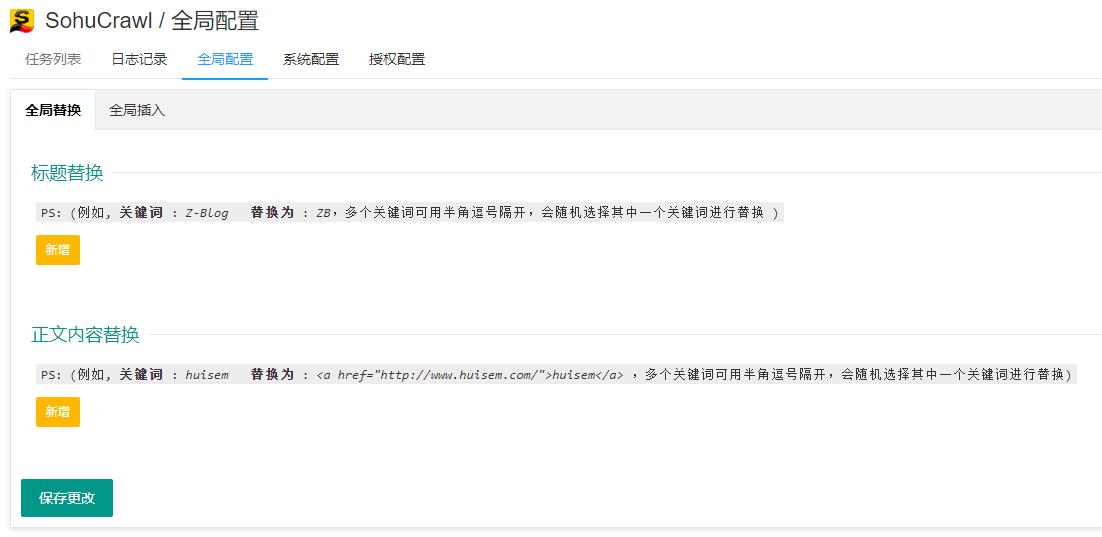
Task: Save changes with the 保存更改 button
Action: 67,498
